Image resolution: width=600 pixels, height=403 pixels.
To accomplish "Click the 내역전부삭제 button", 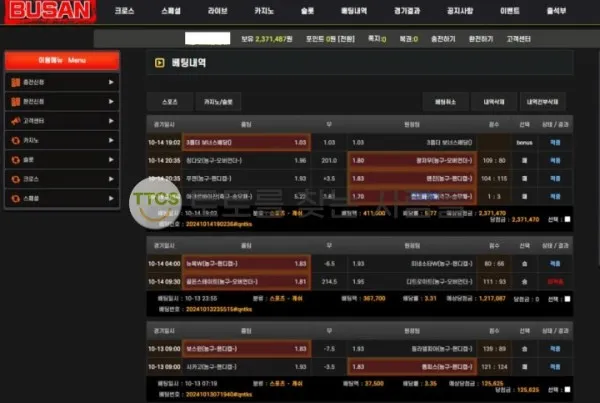I will [542, 102].
